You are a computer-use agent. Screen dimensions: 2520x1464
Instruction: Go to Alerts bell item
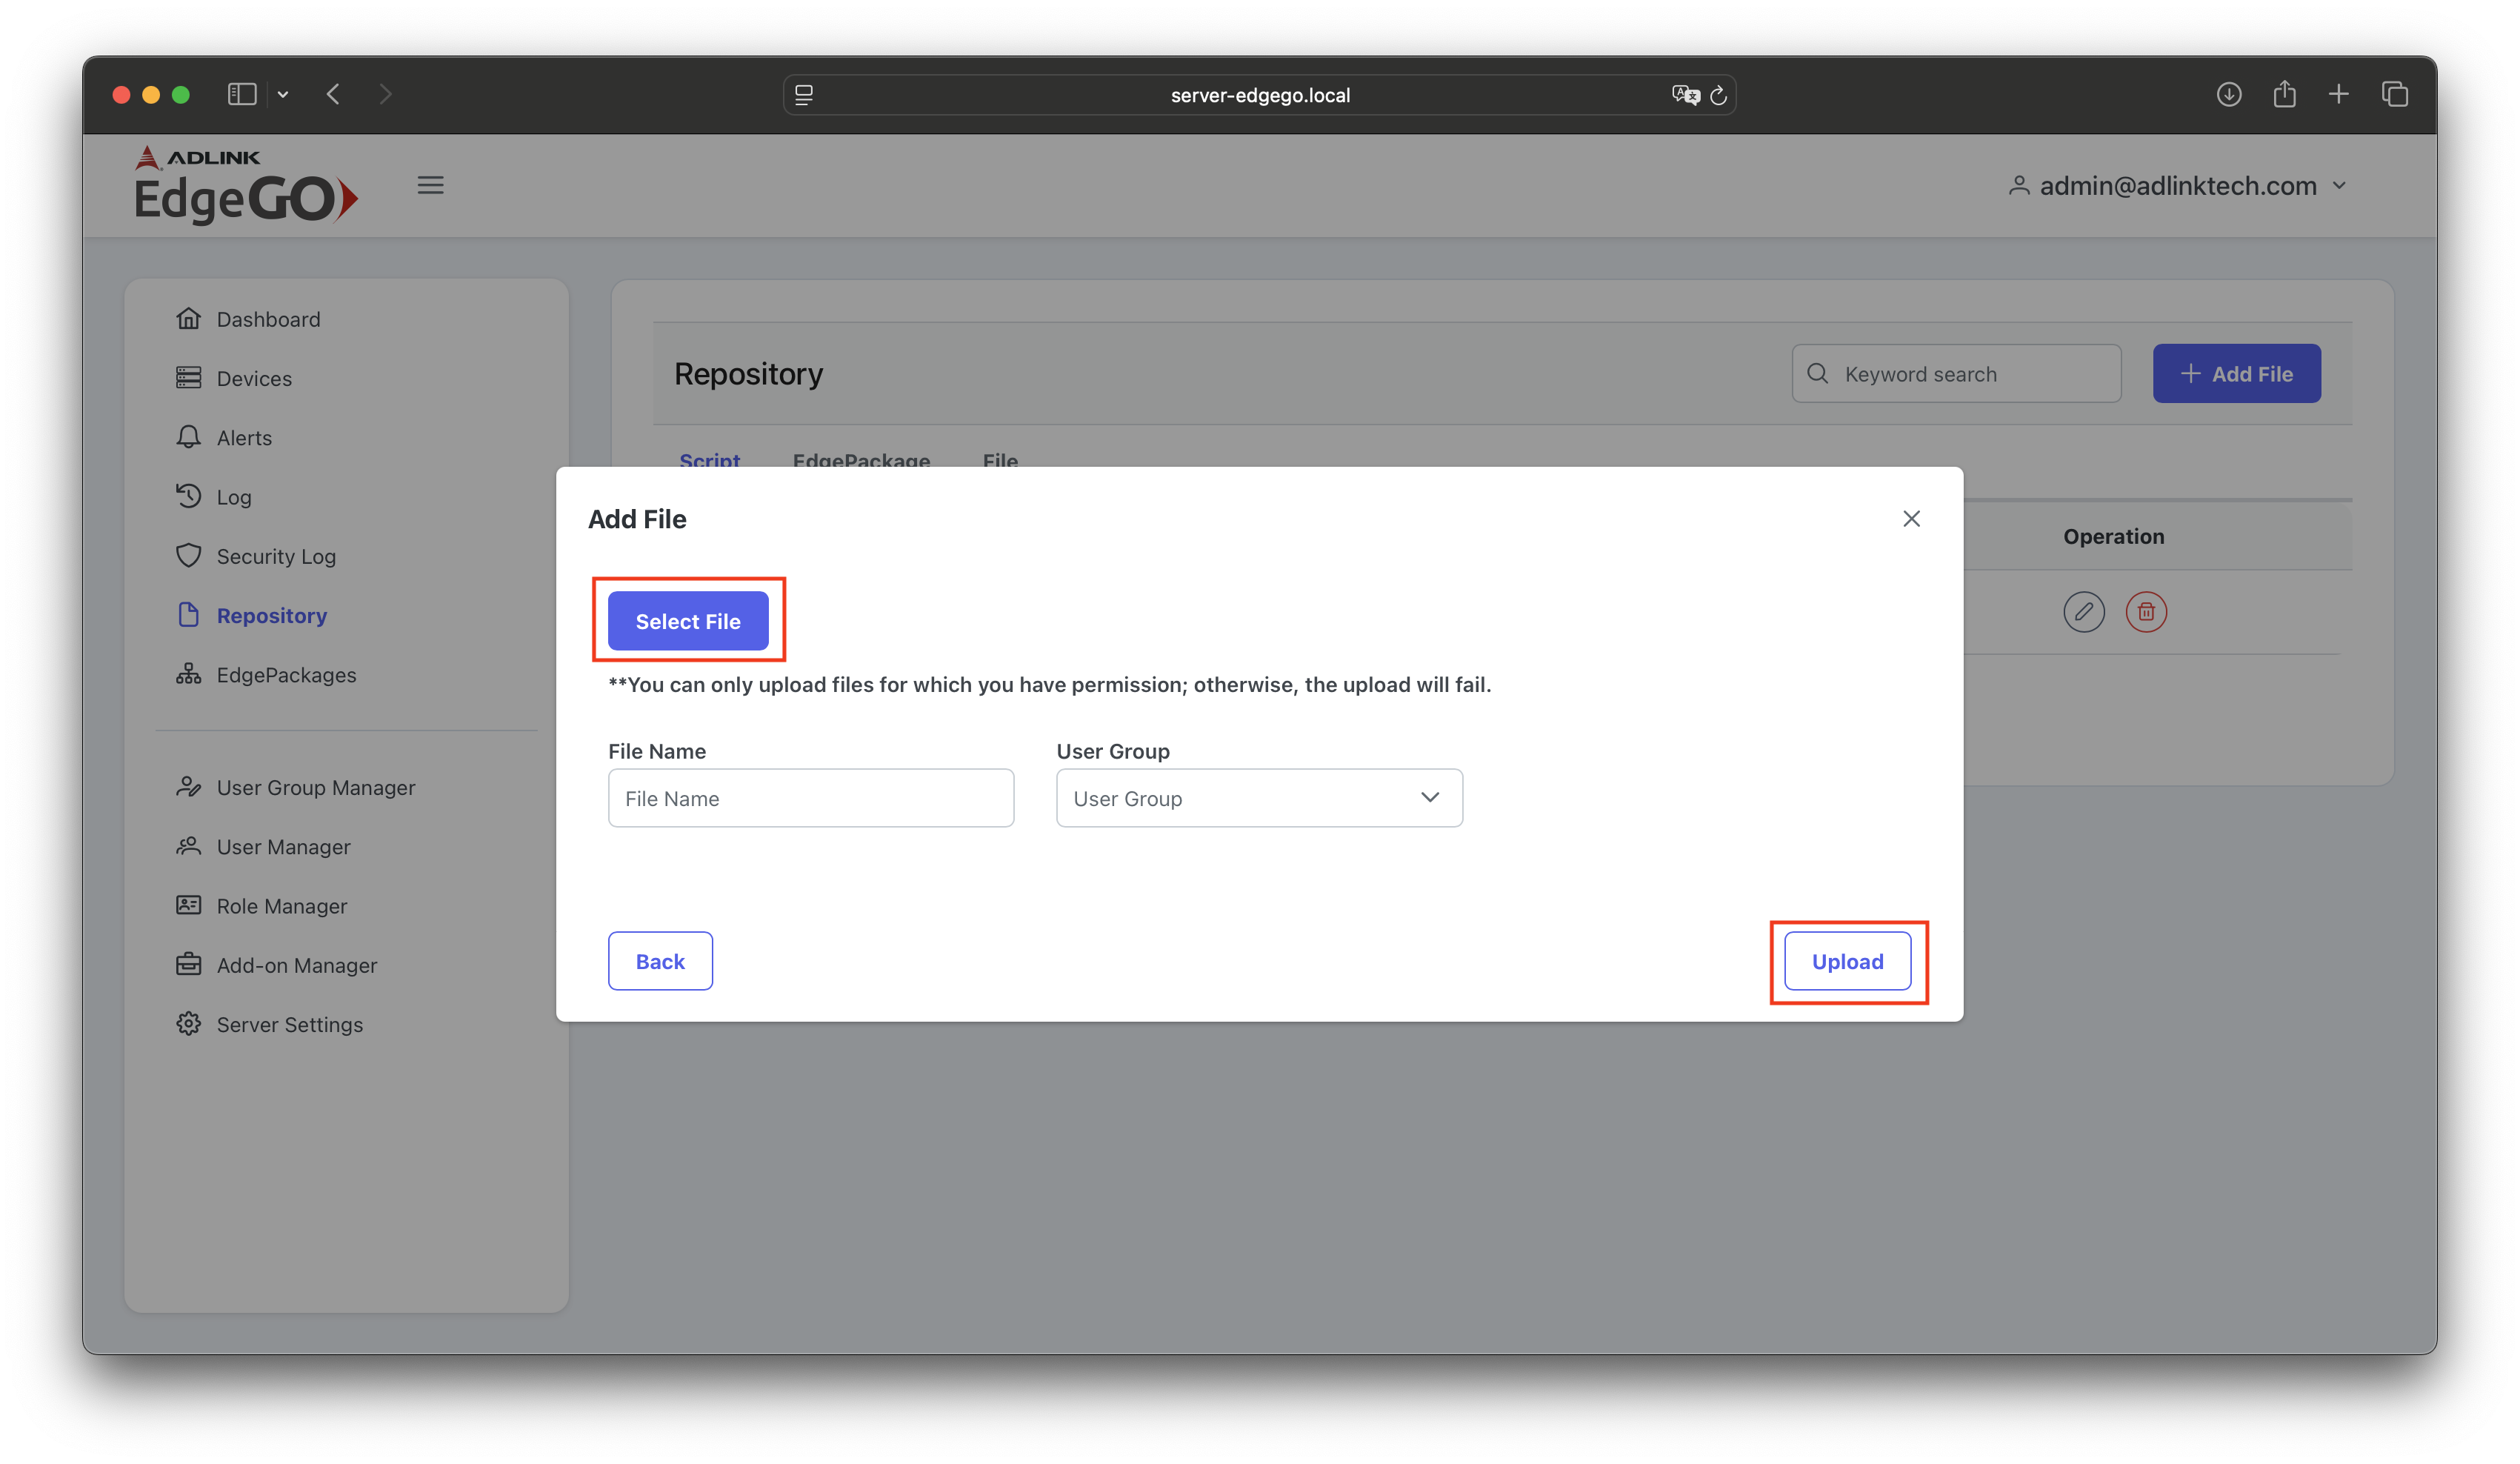pos(244,438)
